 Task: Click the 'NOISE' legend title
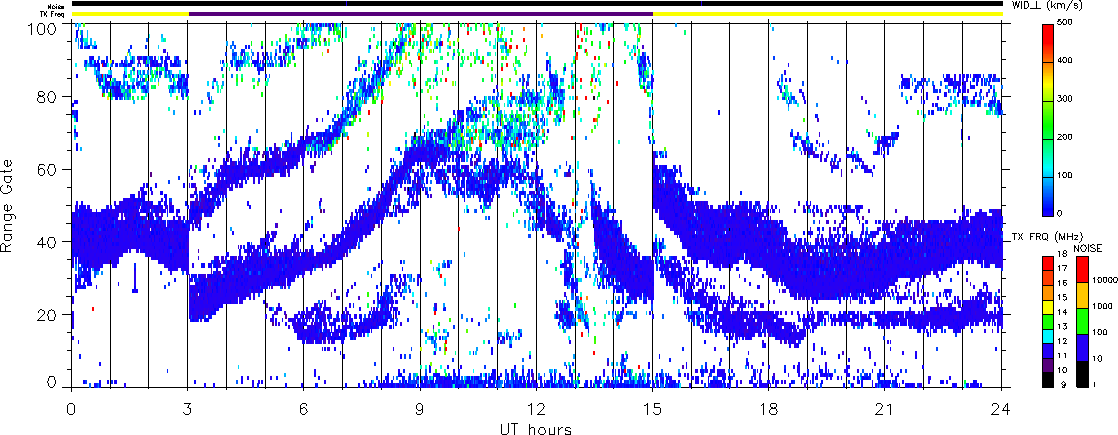click(x=1088, y=247)
